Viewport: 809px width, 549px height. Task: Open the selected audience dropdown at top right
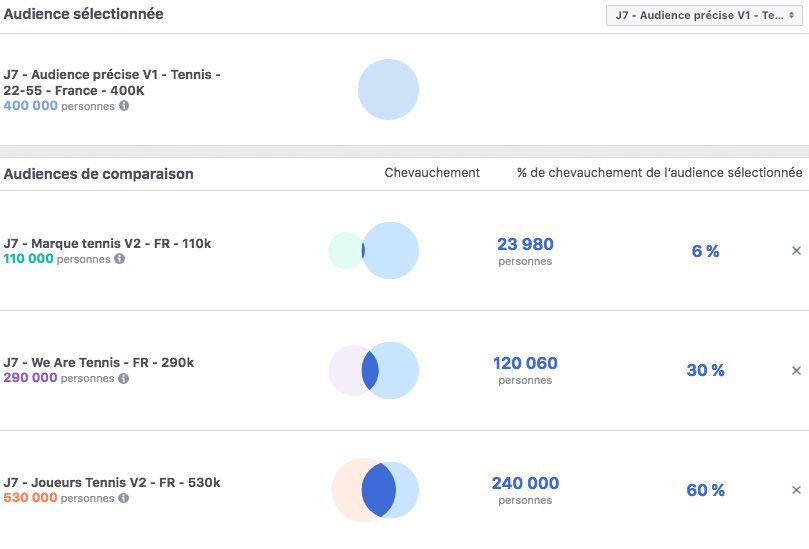click(x=703, y=15)
